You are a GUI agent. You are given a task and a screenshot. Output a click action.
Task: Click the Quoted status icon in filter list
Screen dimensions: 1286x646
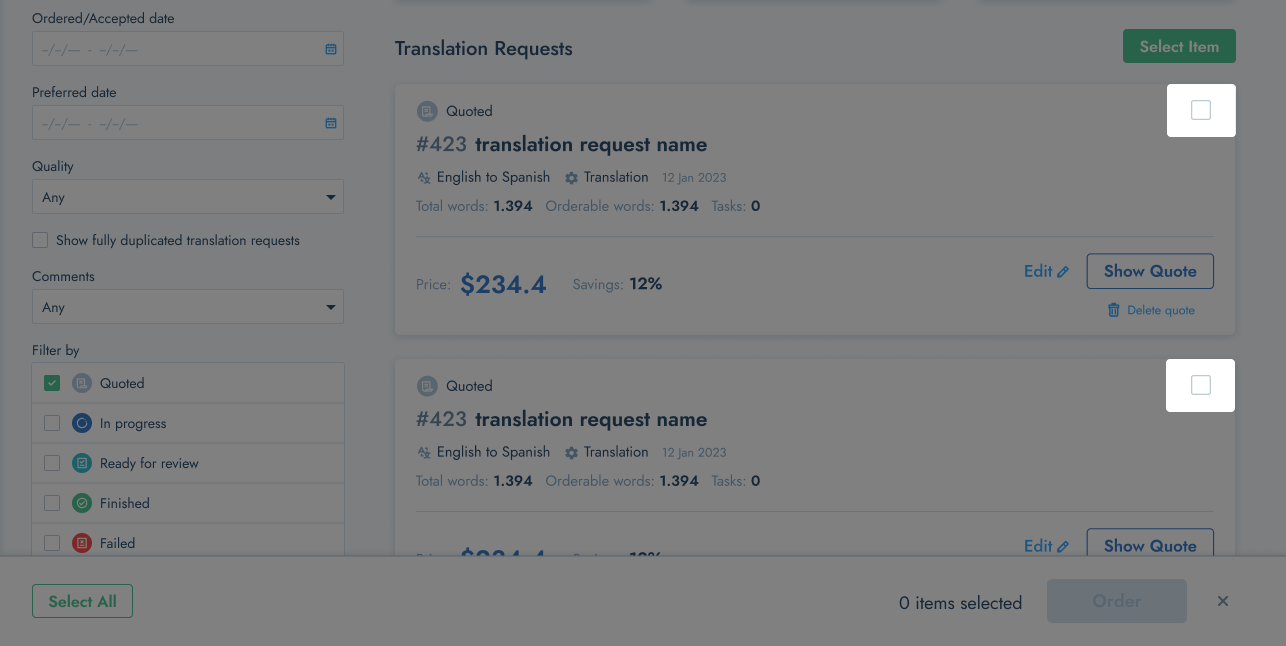82,383
